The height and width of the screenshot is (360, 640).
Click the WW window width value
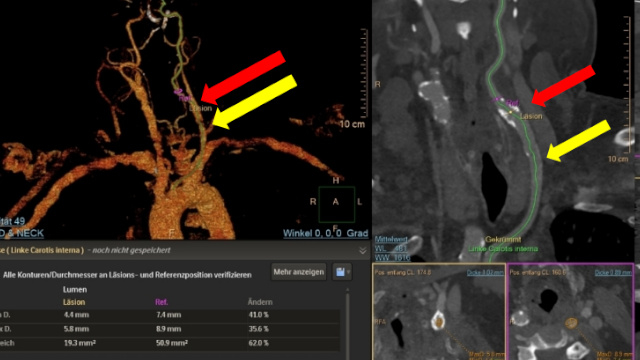point(391,258)
